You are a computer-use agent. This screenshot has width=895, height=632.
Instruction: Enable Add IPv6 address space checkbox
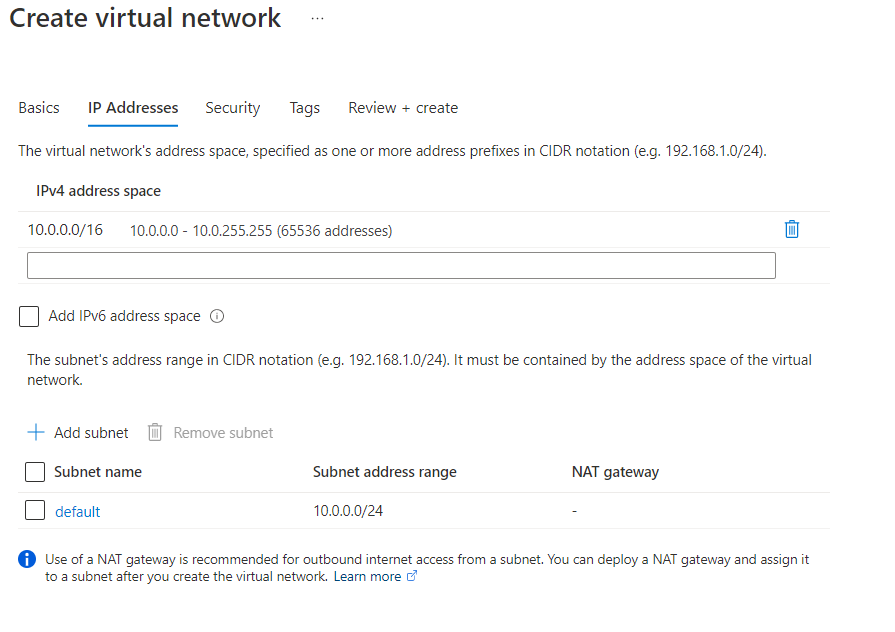(30, 317)
